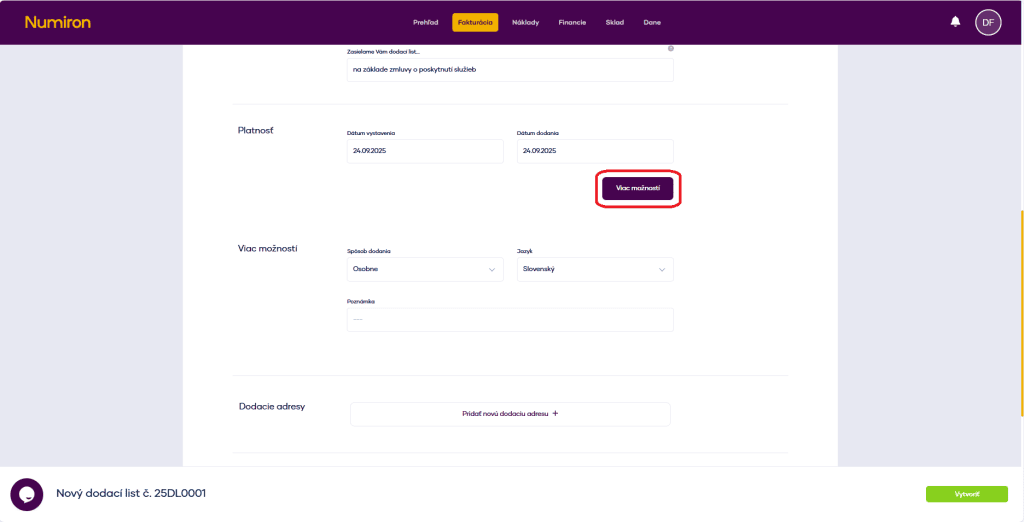Open the chat support widget

(26, 494)
